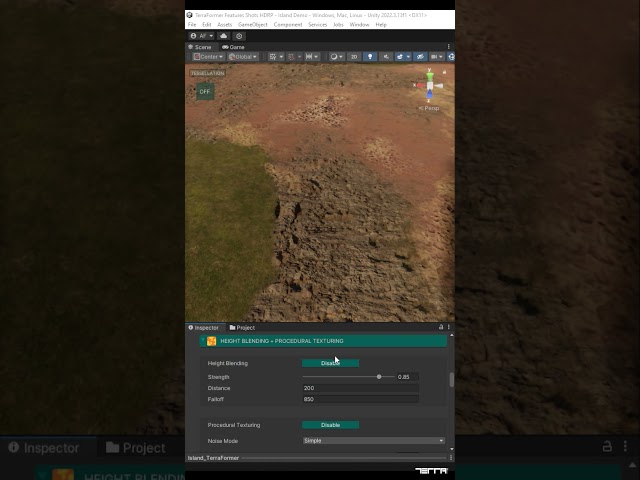Toggle the Inspector lock icon

click(441, 327)
